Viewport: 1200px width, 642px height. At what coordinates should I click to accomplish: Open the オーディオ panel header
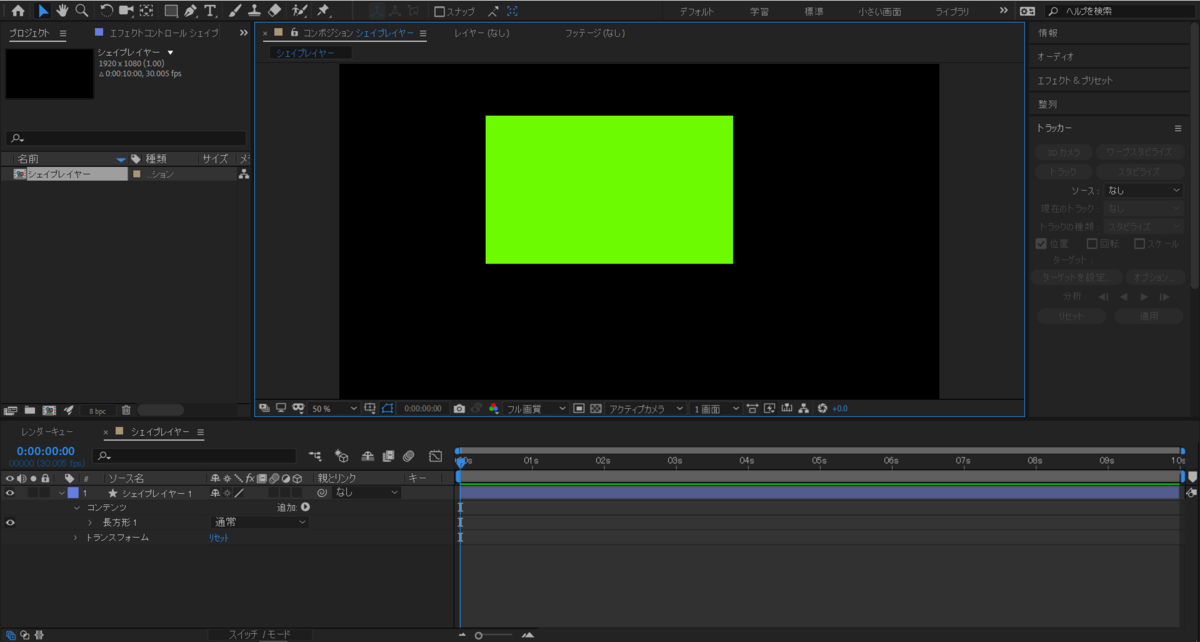pyautogui.click(x=1055, y=57)
